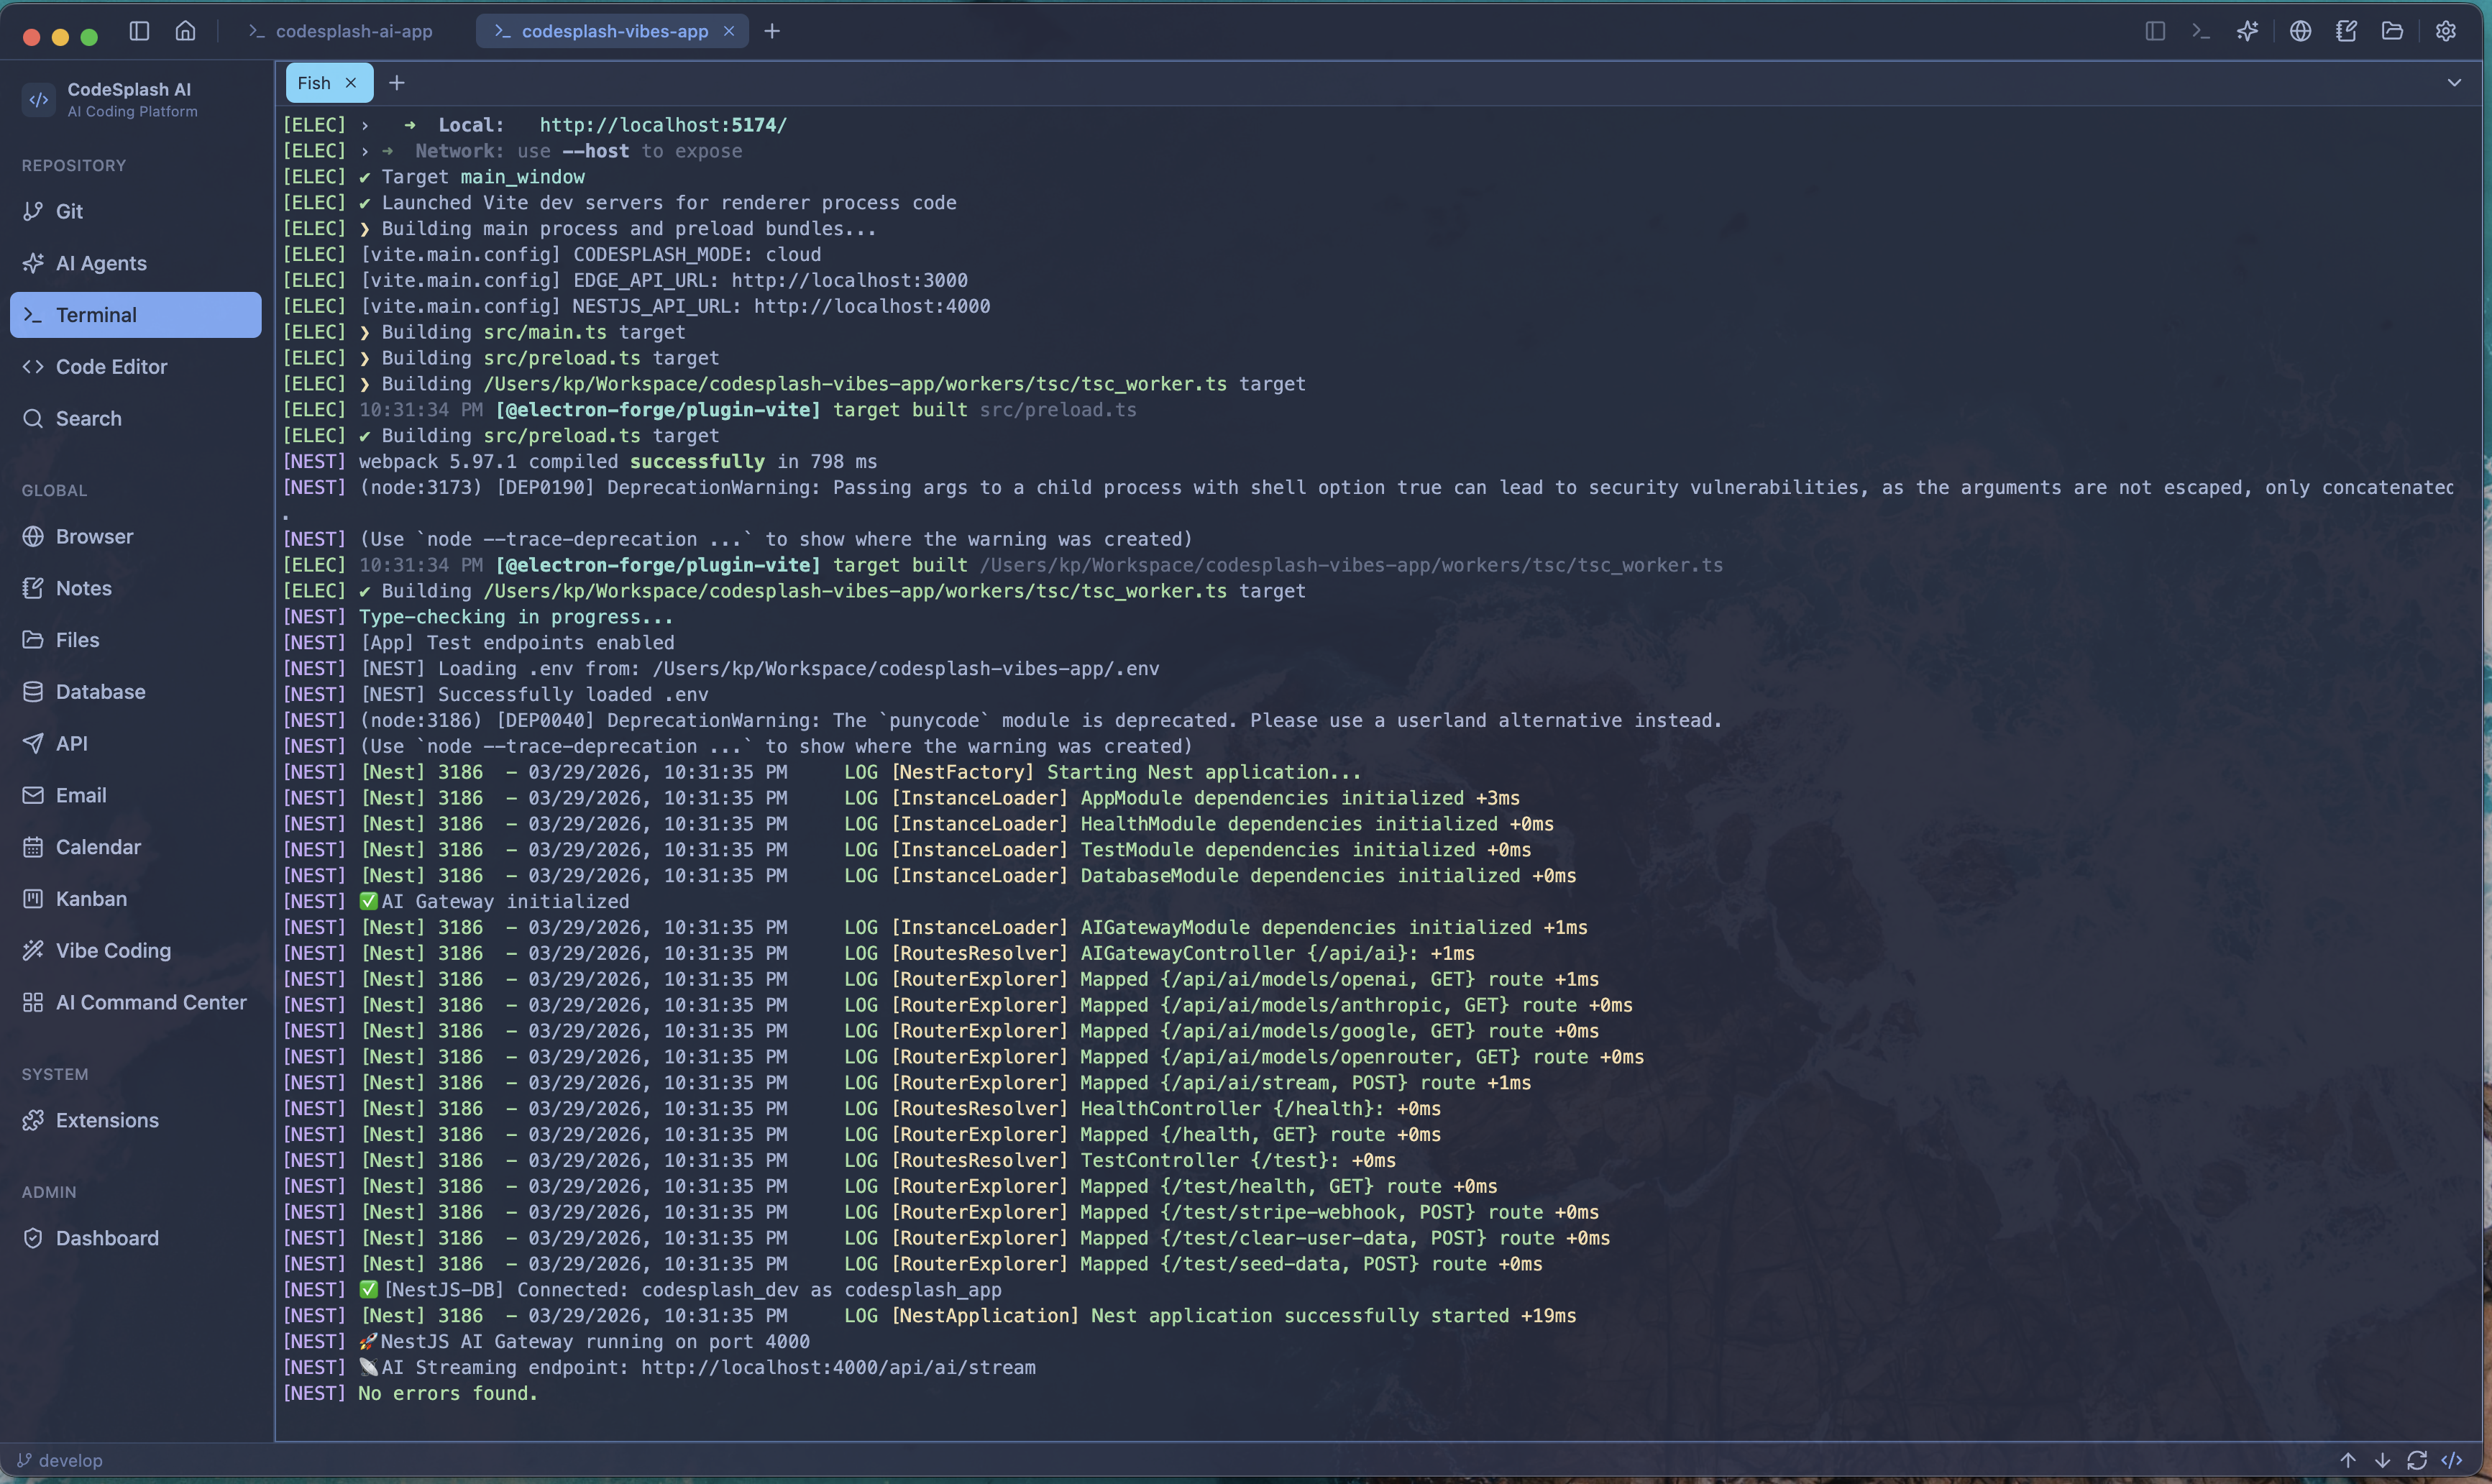
Task: Toggle code view with the </> icon
Action: 2452,1460
